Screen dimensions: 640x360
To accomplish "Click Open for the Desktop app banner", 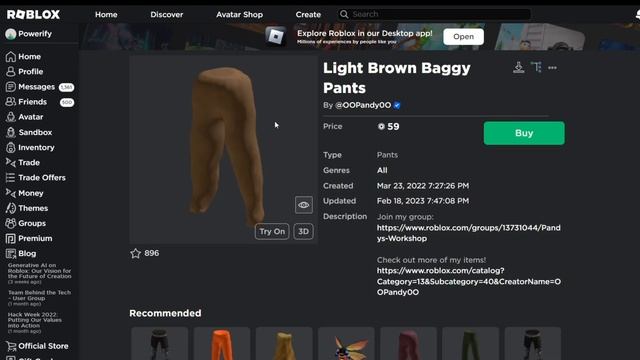I will pyautogui.click(x=464, y=37).
